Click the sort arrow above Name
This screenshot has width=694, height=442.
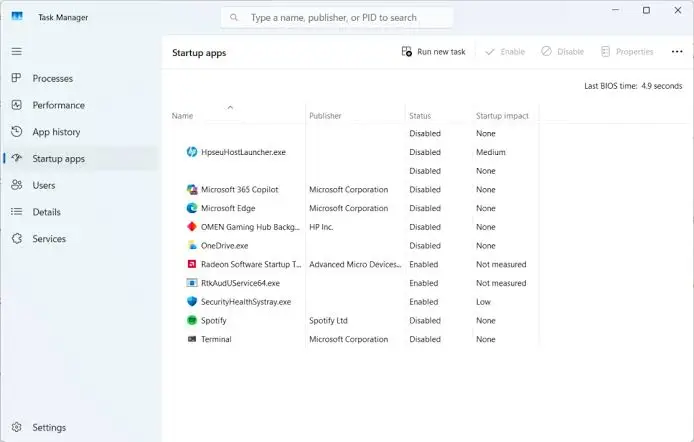click(230, 107)
